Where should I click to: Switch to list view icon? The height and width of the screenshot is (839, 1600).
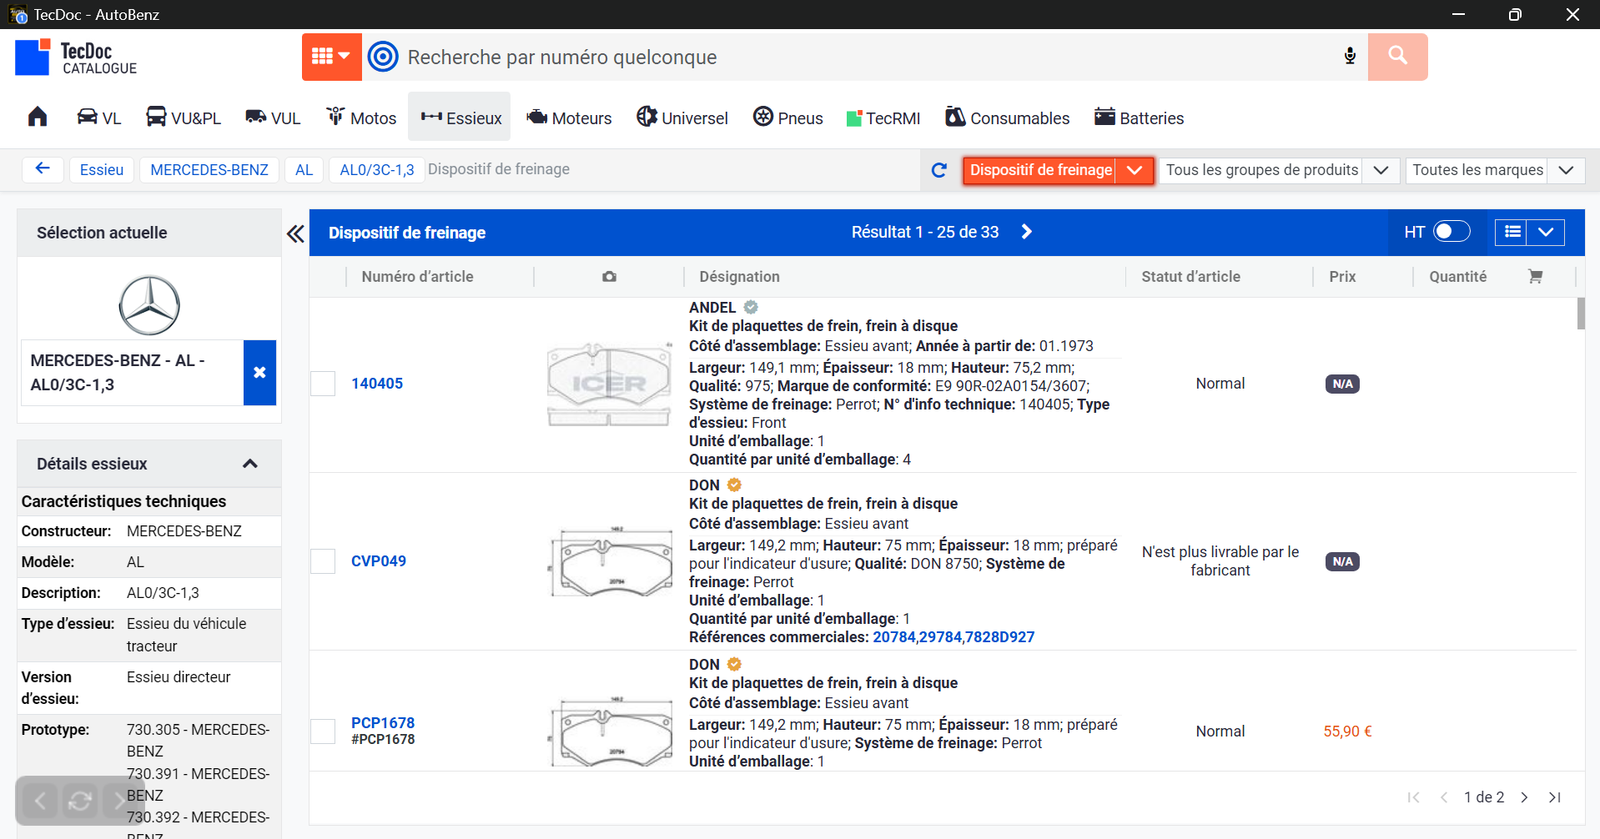tap(1513, 232)
